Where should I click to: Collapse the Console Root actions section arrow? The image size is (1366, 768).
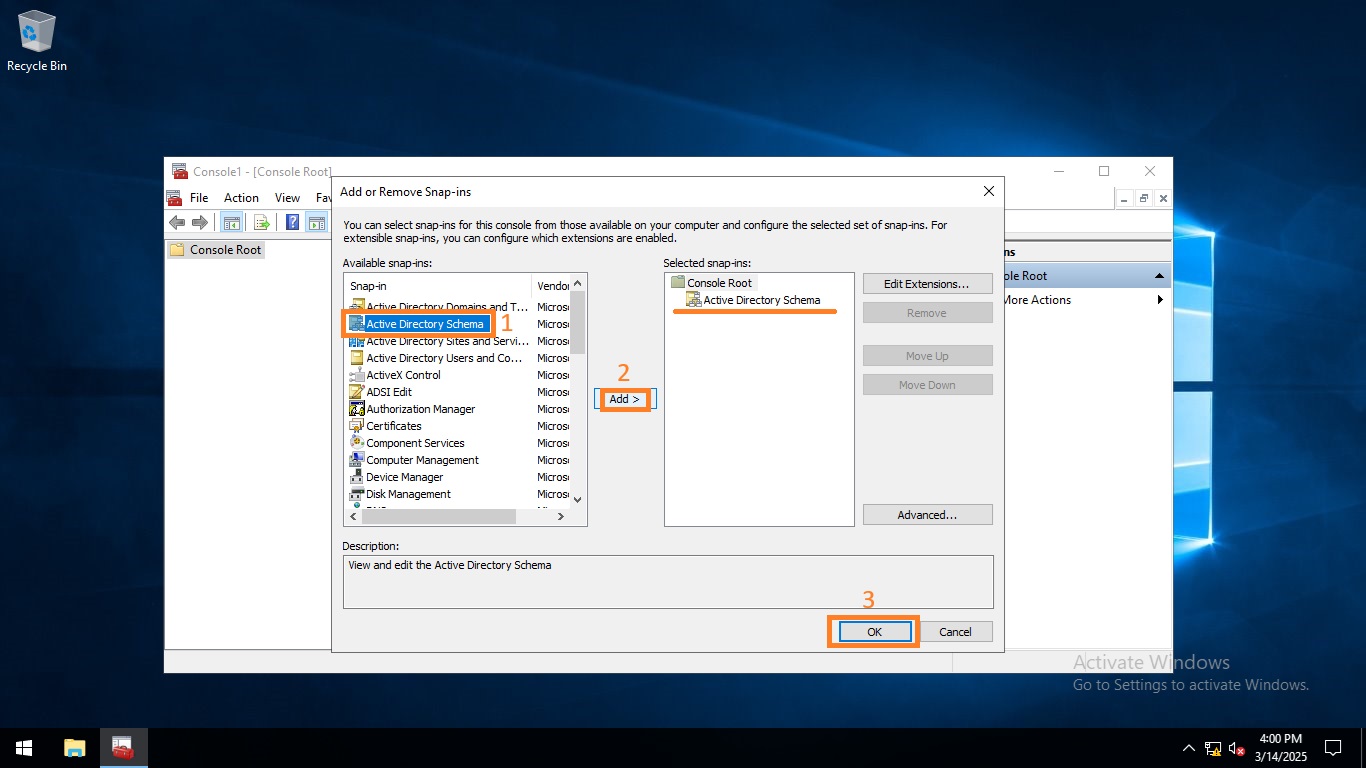[x=1159, y=276]
